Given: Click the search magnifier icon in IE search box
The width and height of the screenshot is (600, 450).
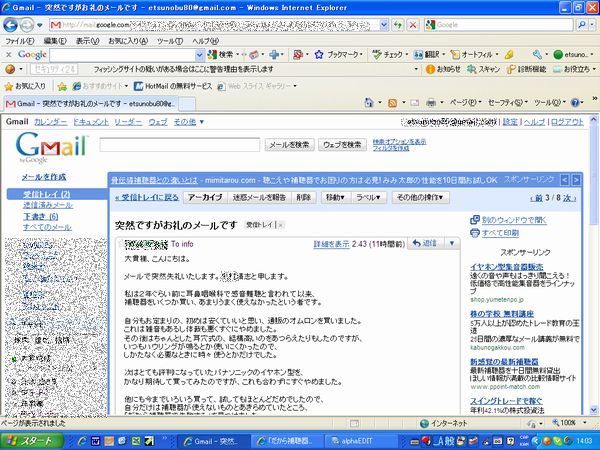Looking at the screenshot, I should pos(582,25).
